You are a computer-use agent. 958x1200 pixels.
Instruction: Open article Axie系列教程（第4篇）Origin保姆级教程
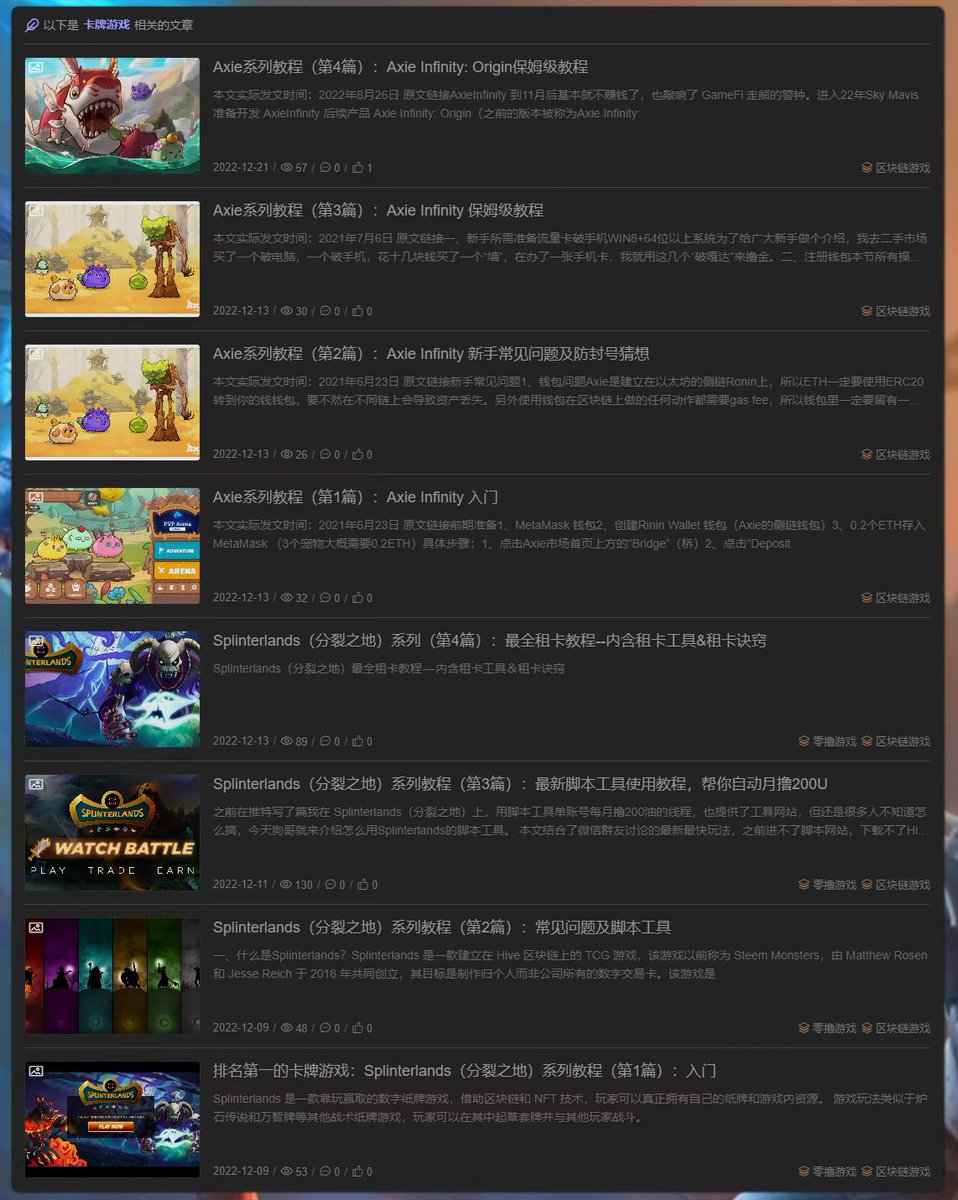click(x=400, y=67)
